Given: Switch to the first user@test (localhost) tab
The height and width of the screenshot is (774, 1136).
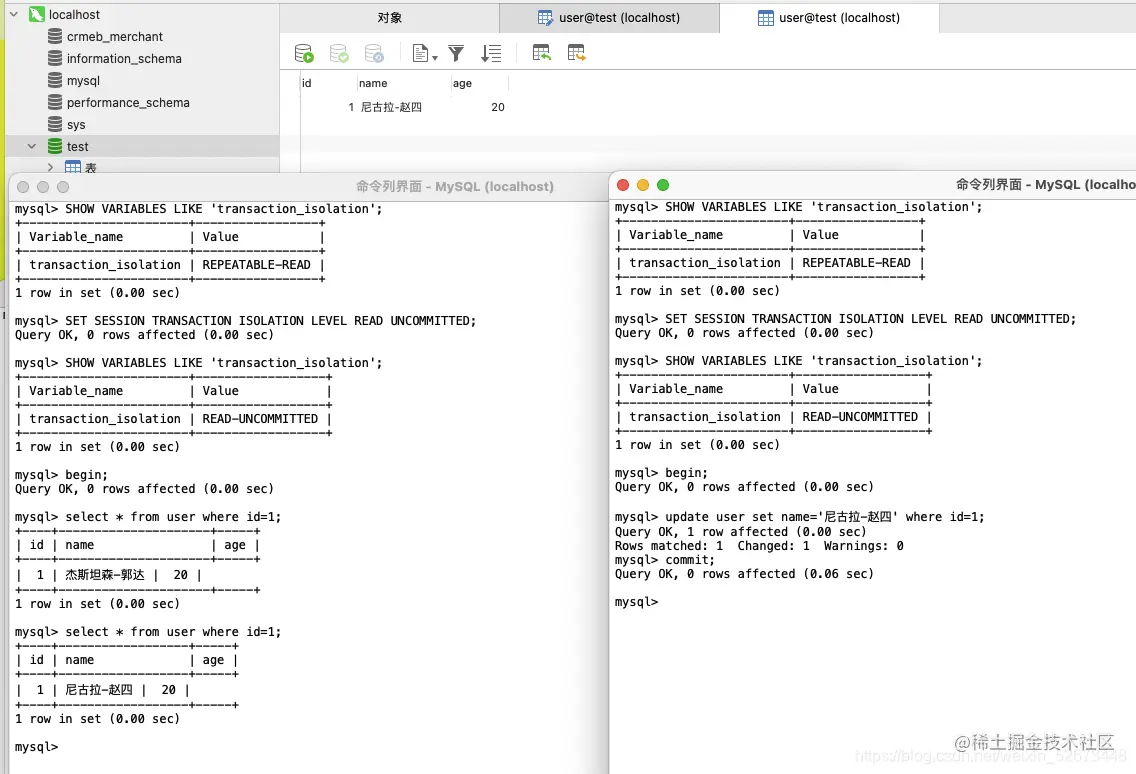Looking at the screenshot, I should (609, 17).
